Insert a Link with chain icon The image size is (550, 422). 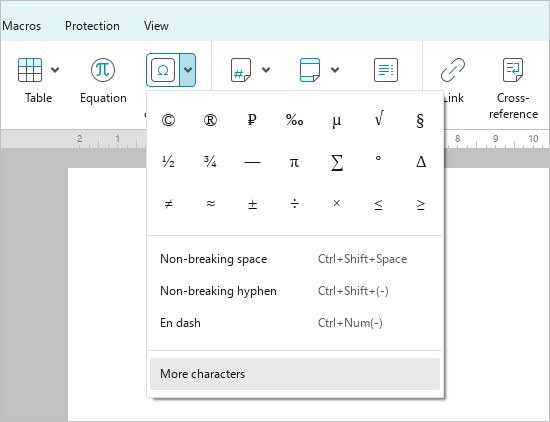click(x=453, y=70)
